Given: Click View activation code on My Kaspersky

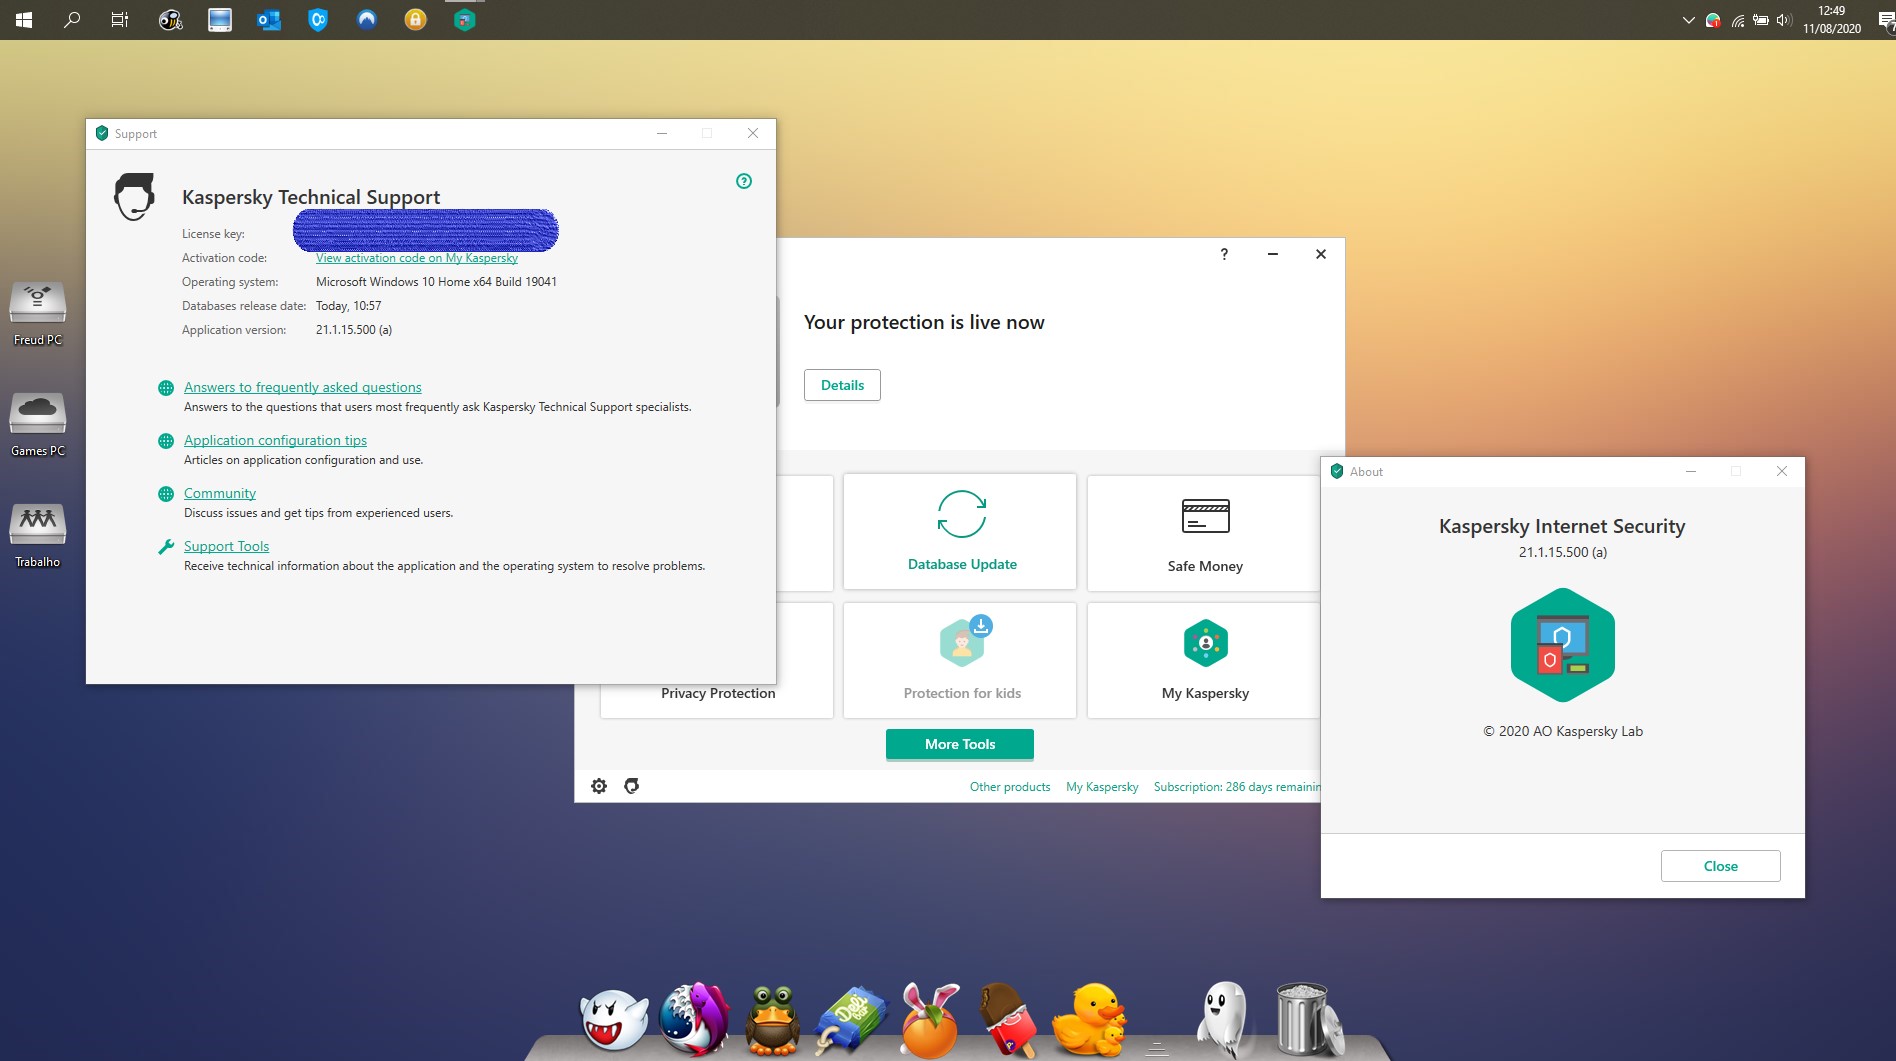Looking at the screenshot, I should [x=417, y=258].
